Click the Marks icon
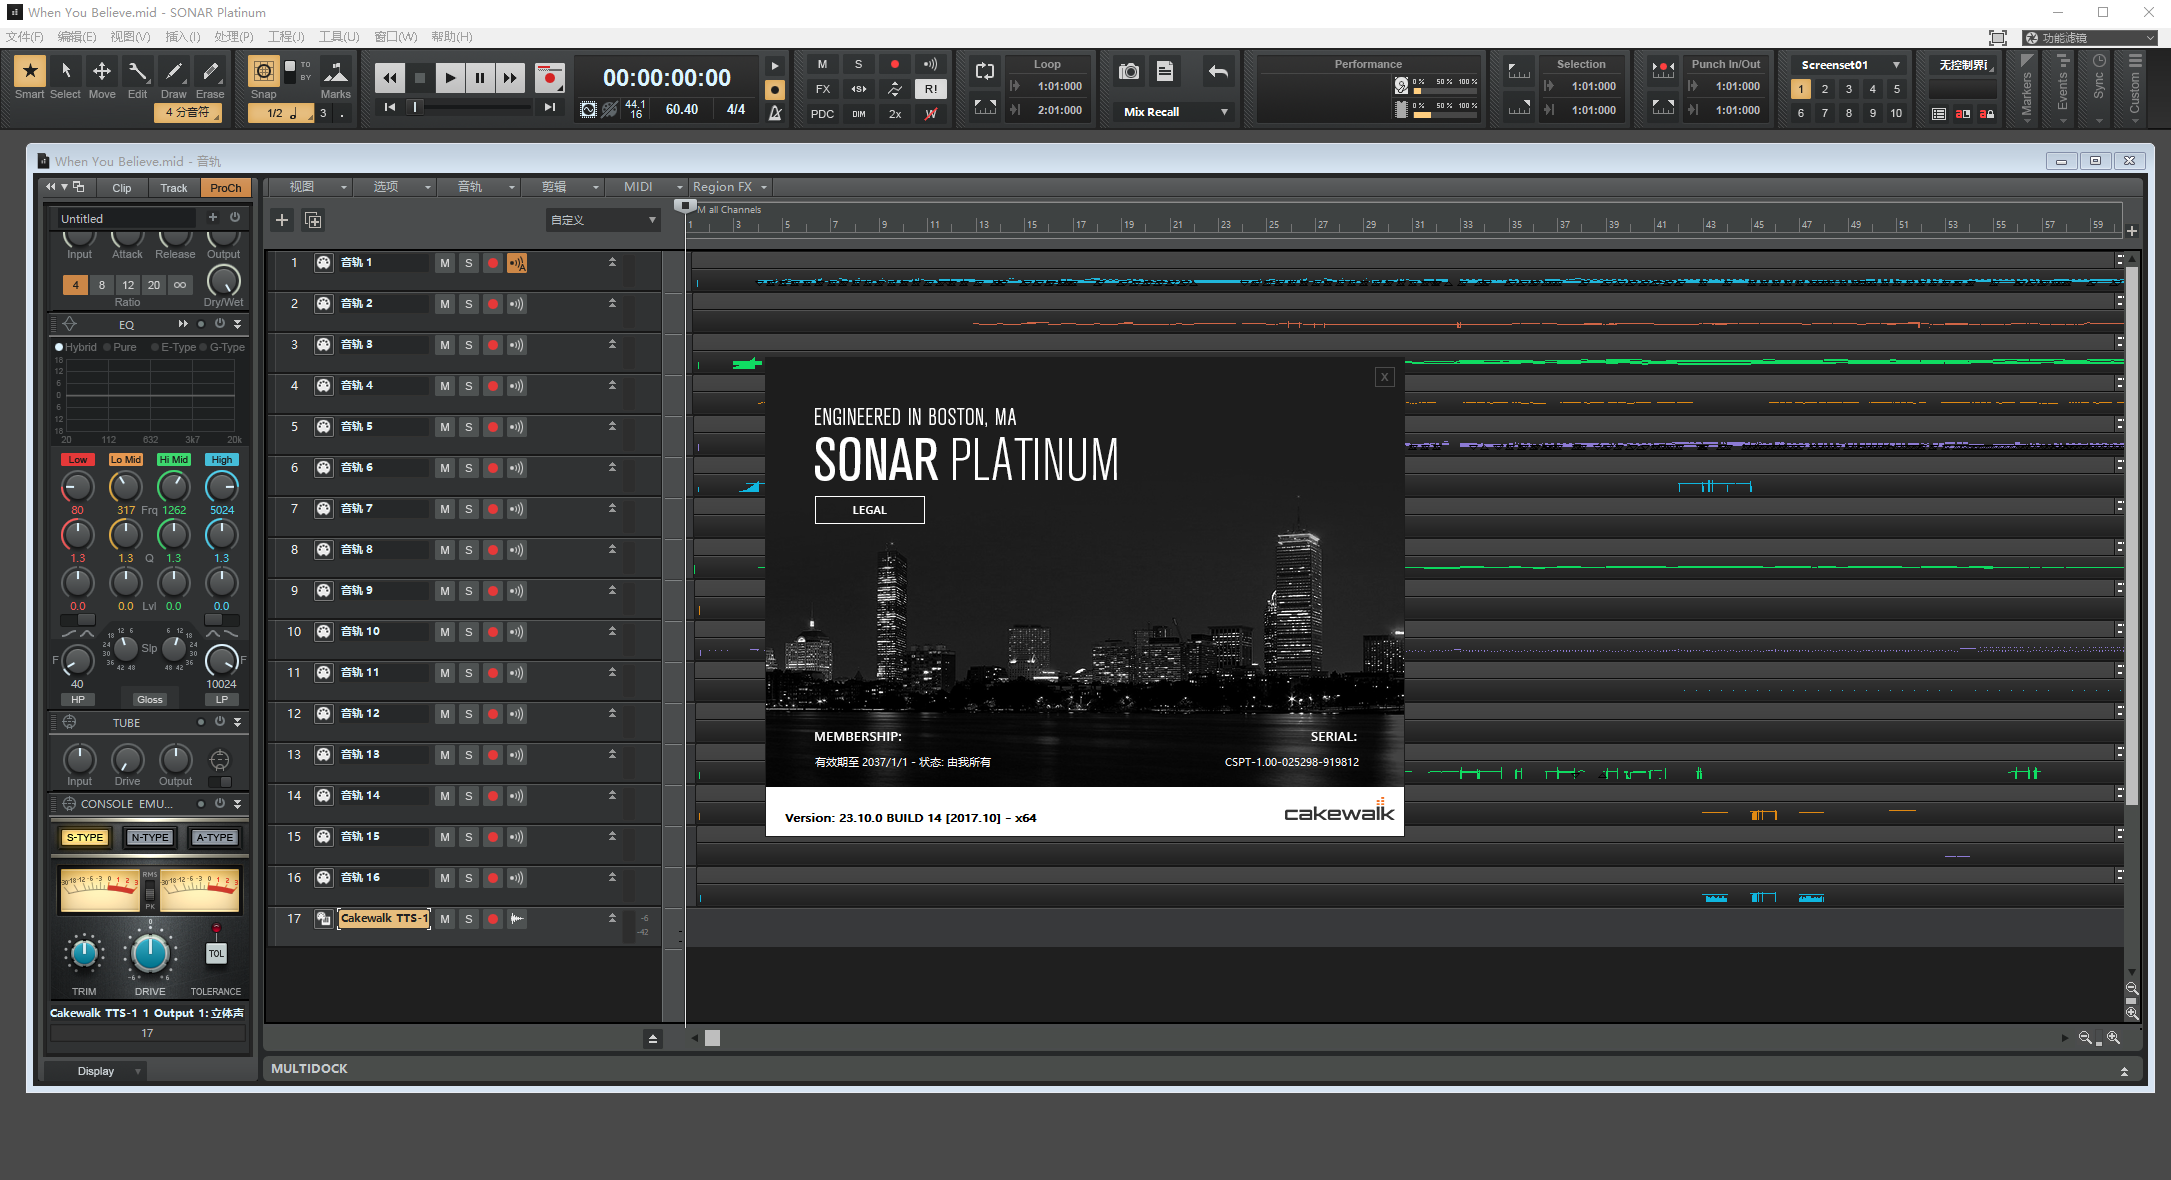This screenshot has height=1180, width=2171. tap(336, 73)
